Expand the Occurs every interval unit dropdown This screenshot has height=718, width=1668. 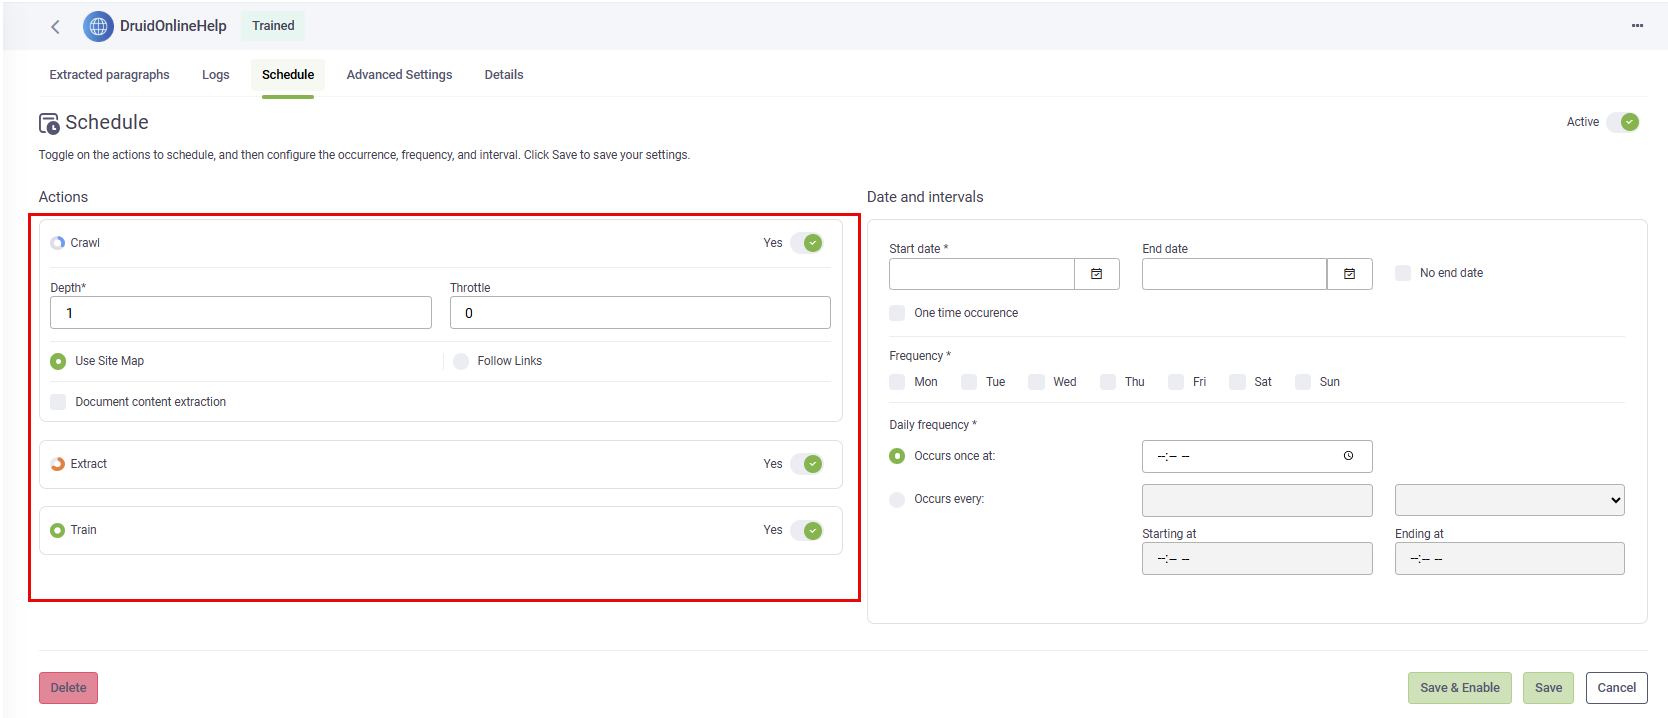[1509, 500]
